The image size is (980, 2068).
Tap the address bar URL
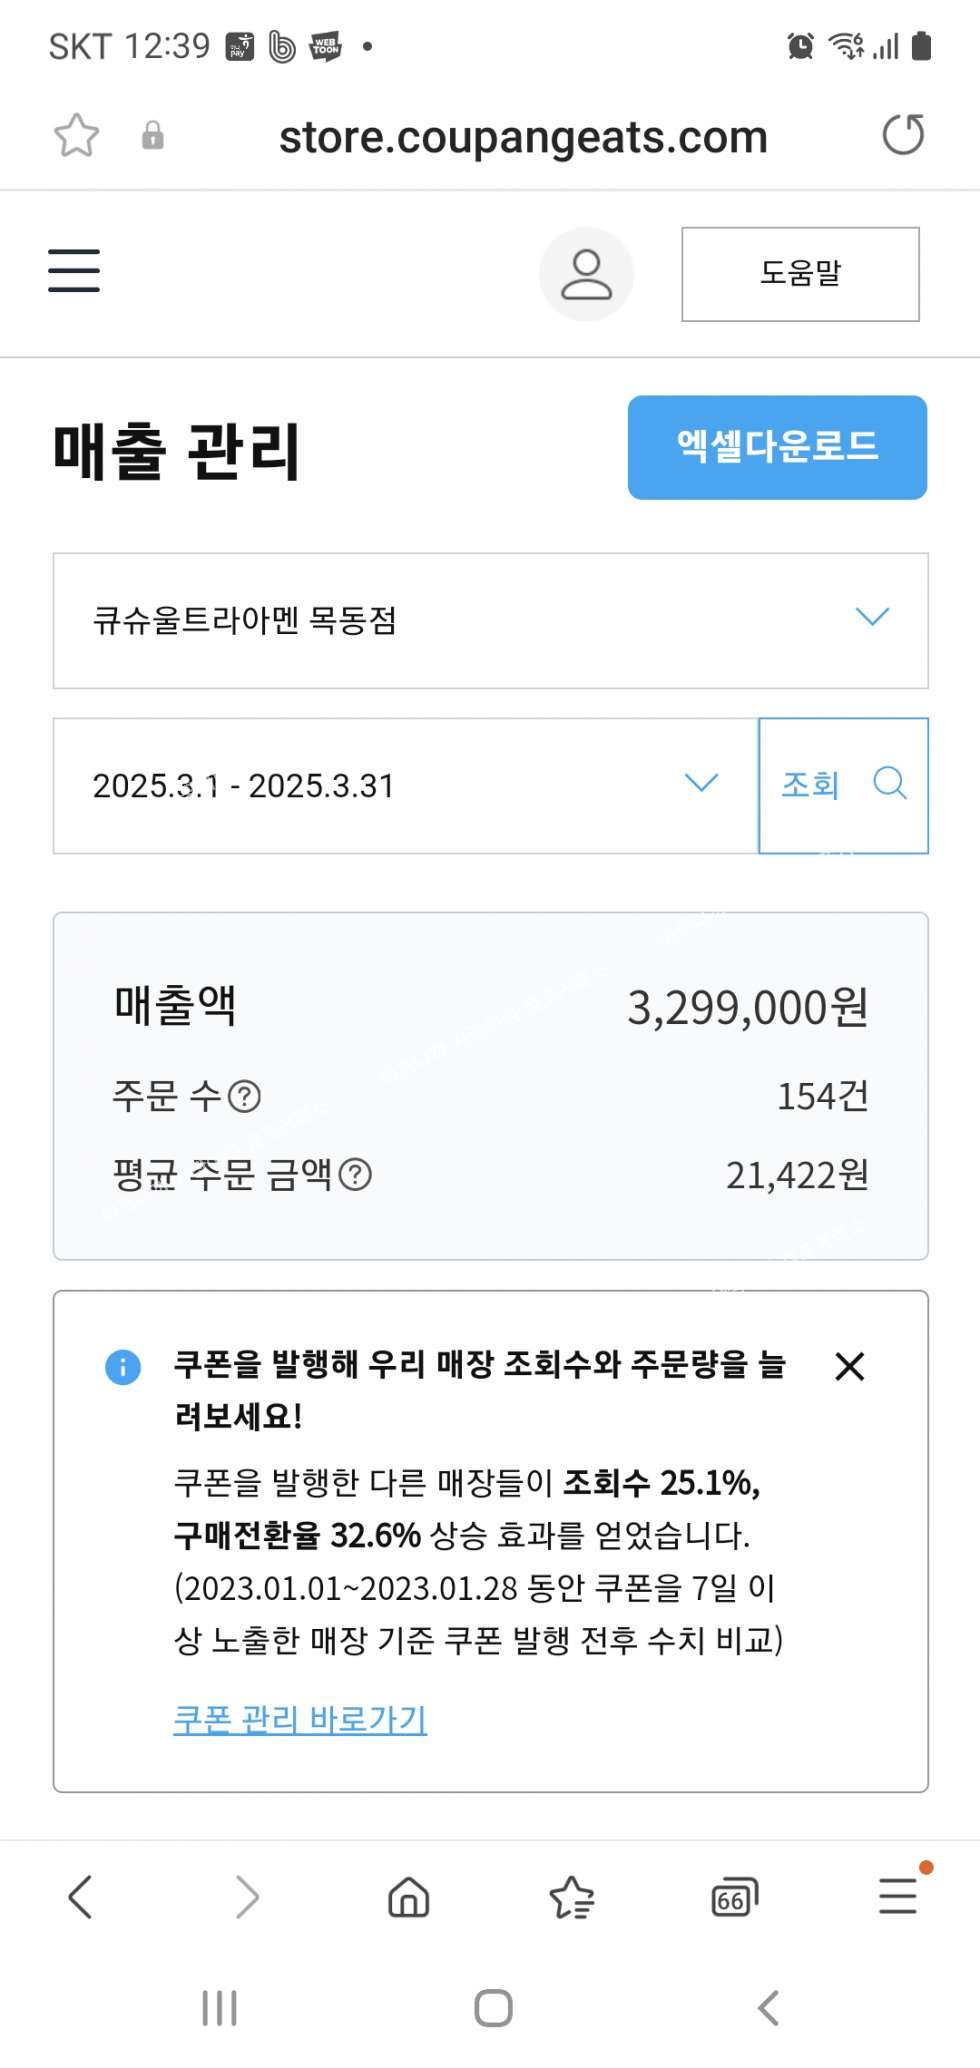523,137
